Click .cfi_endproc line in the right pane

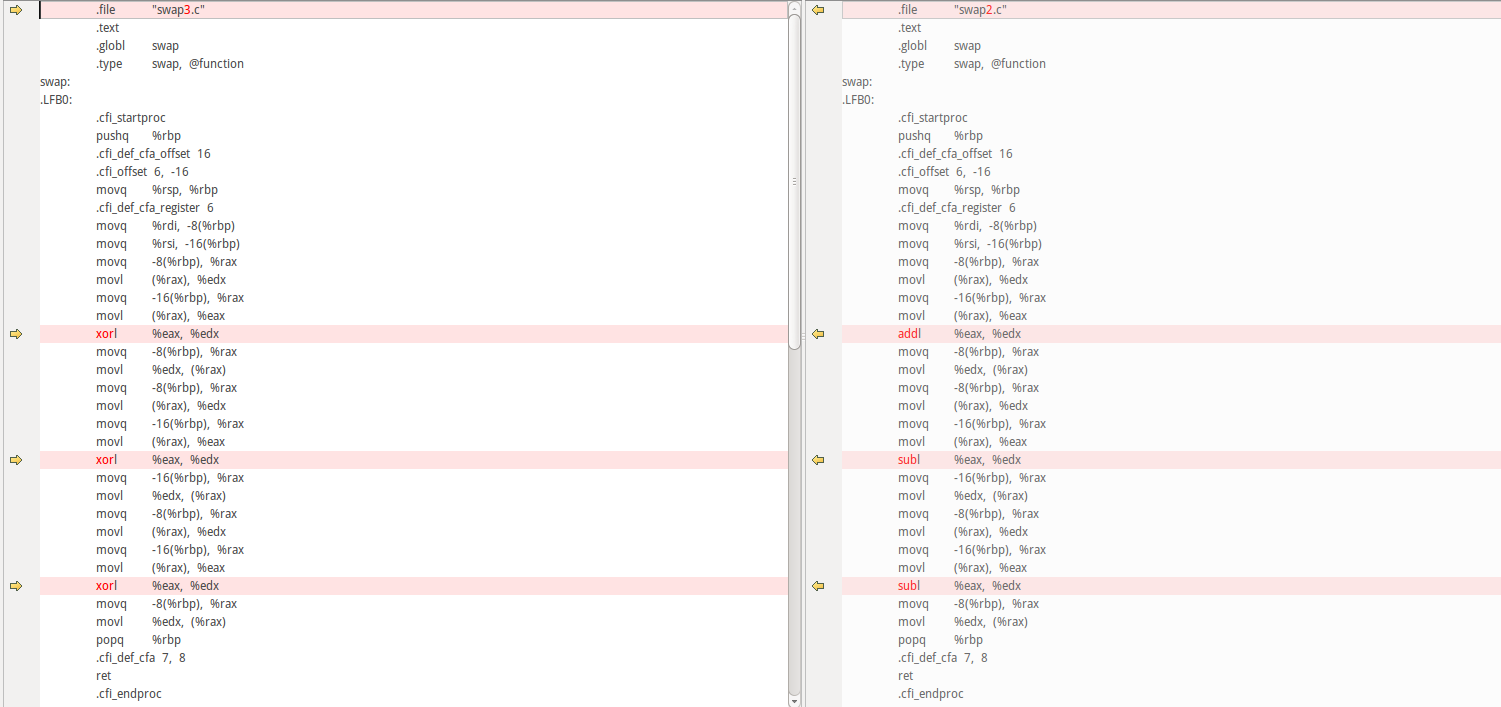(930, 694)
